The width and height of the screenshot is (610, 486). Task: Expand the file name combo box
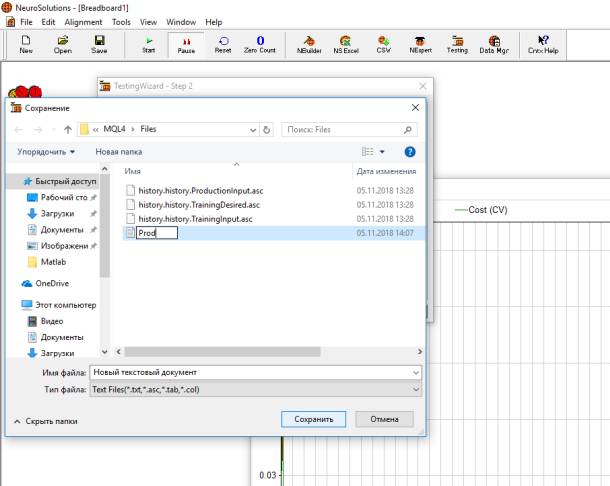pos(415,372)
